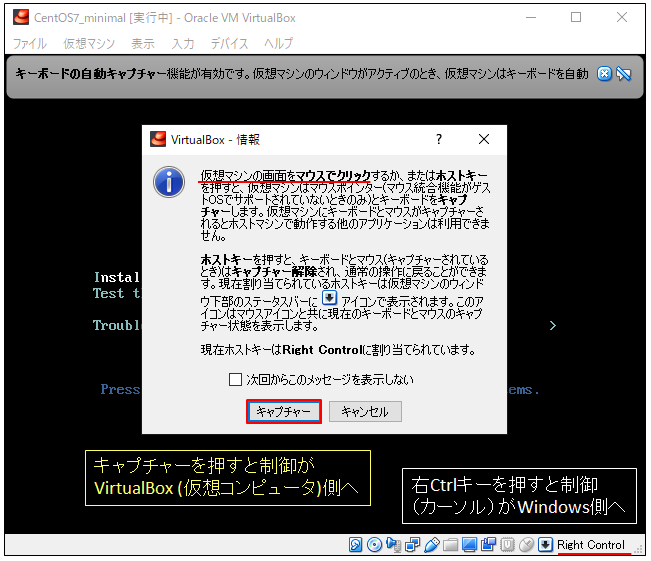
Task: Click the keyboard capture arrow icon
Action: coord(545,545)
